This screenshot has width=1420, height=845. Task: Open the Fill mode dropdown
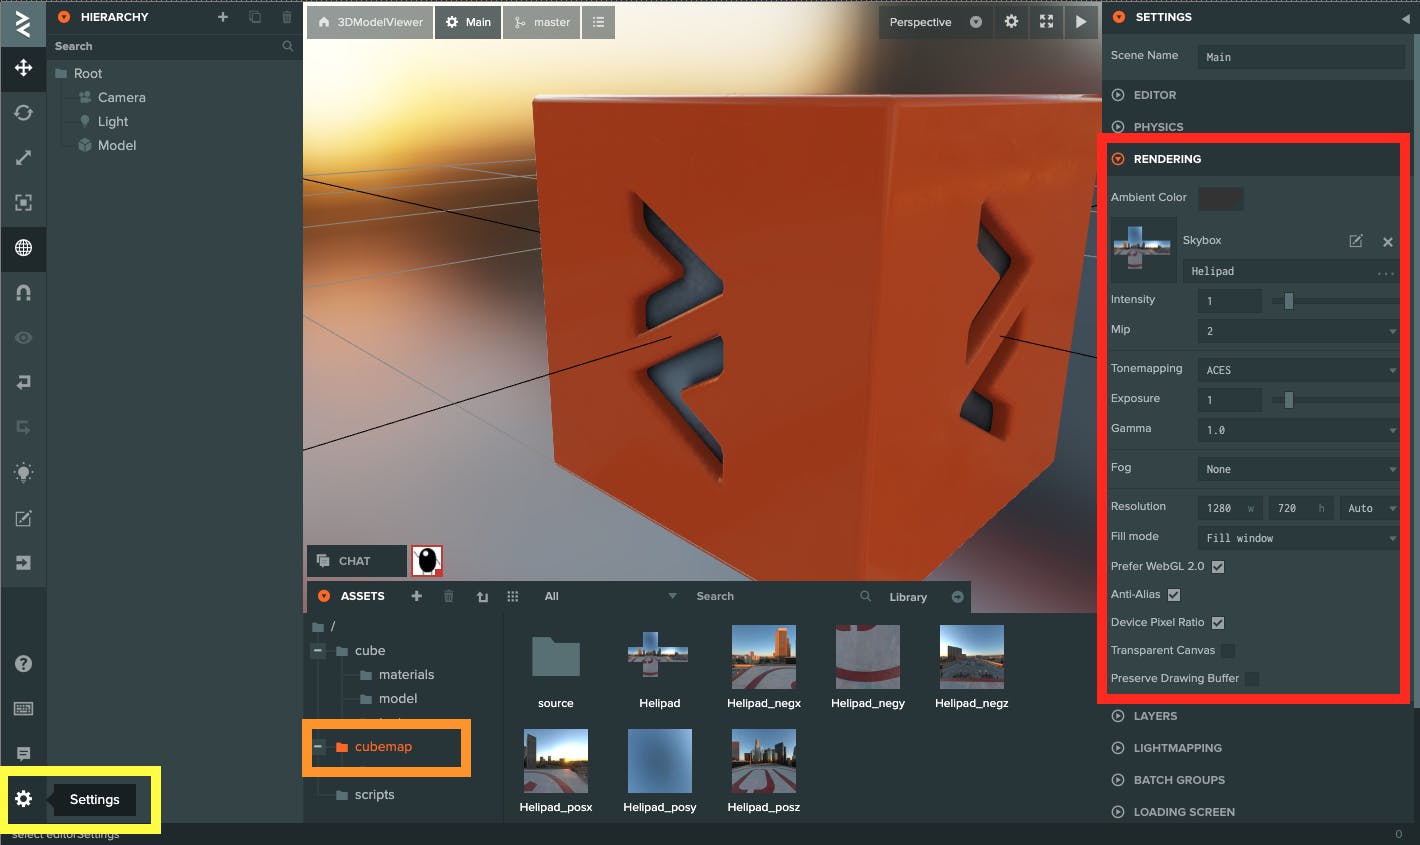click(x=1298, y=538)
